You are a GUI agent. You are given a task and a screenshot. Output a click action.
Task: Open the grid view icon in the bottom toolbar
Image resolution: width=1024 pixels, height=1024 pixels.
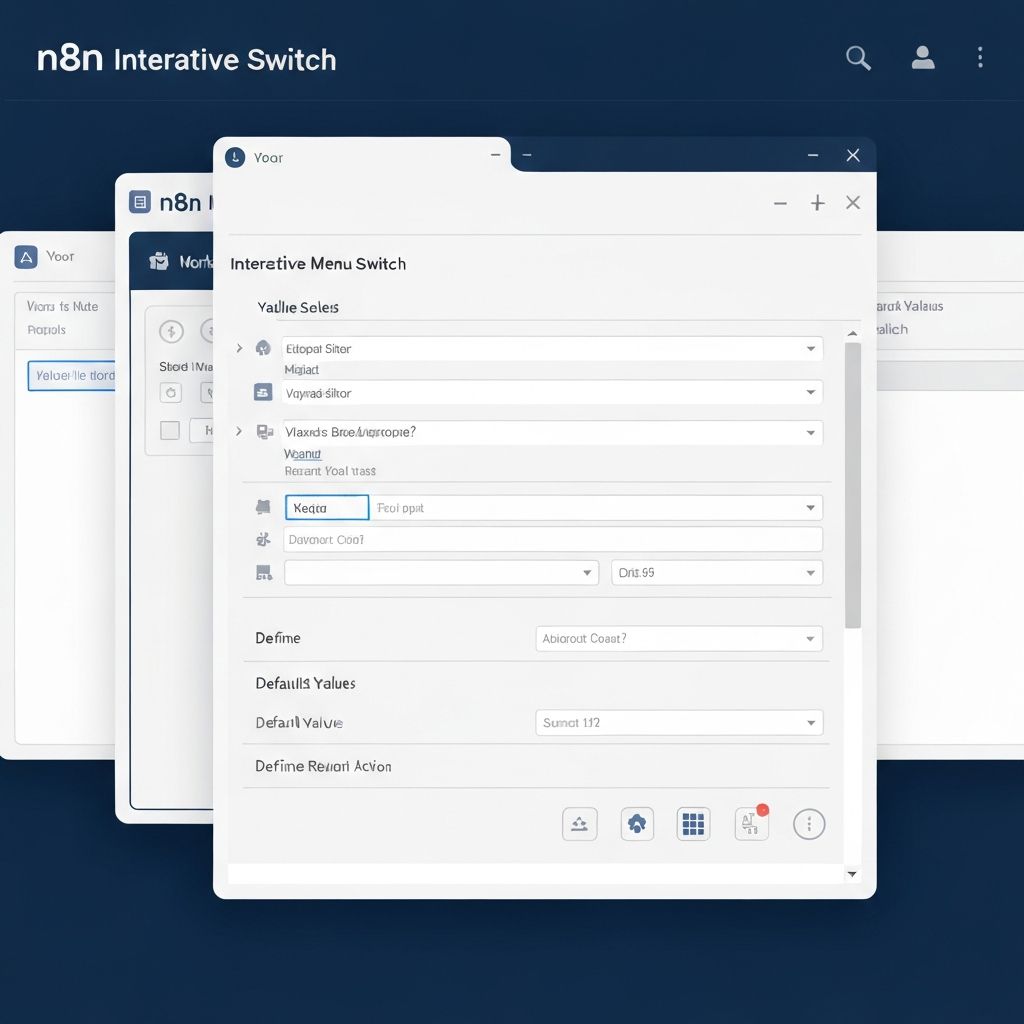pyautogui.click(x=693, y=824)
